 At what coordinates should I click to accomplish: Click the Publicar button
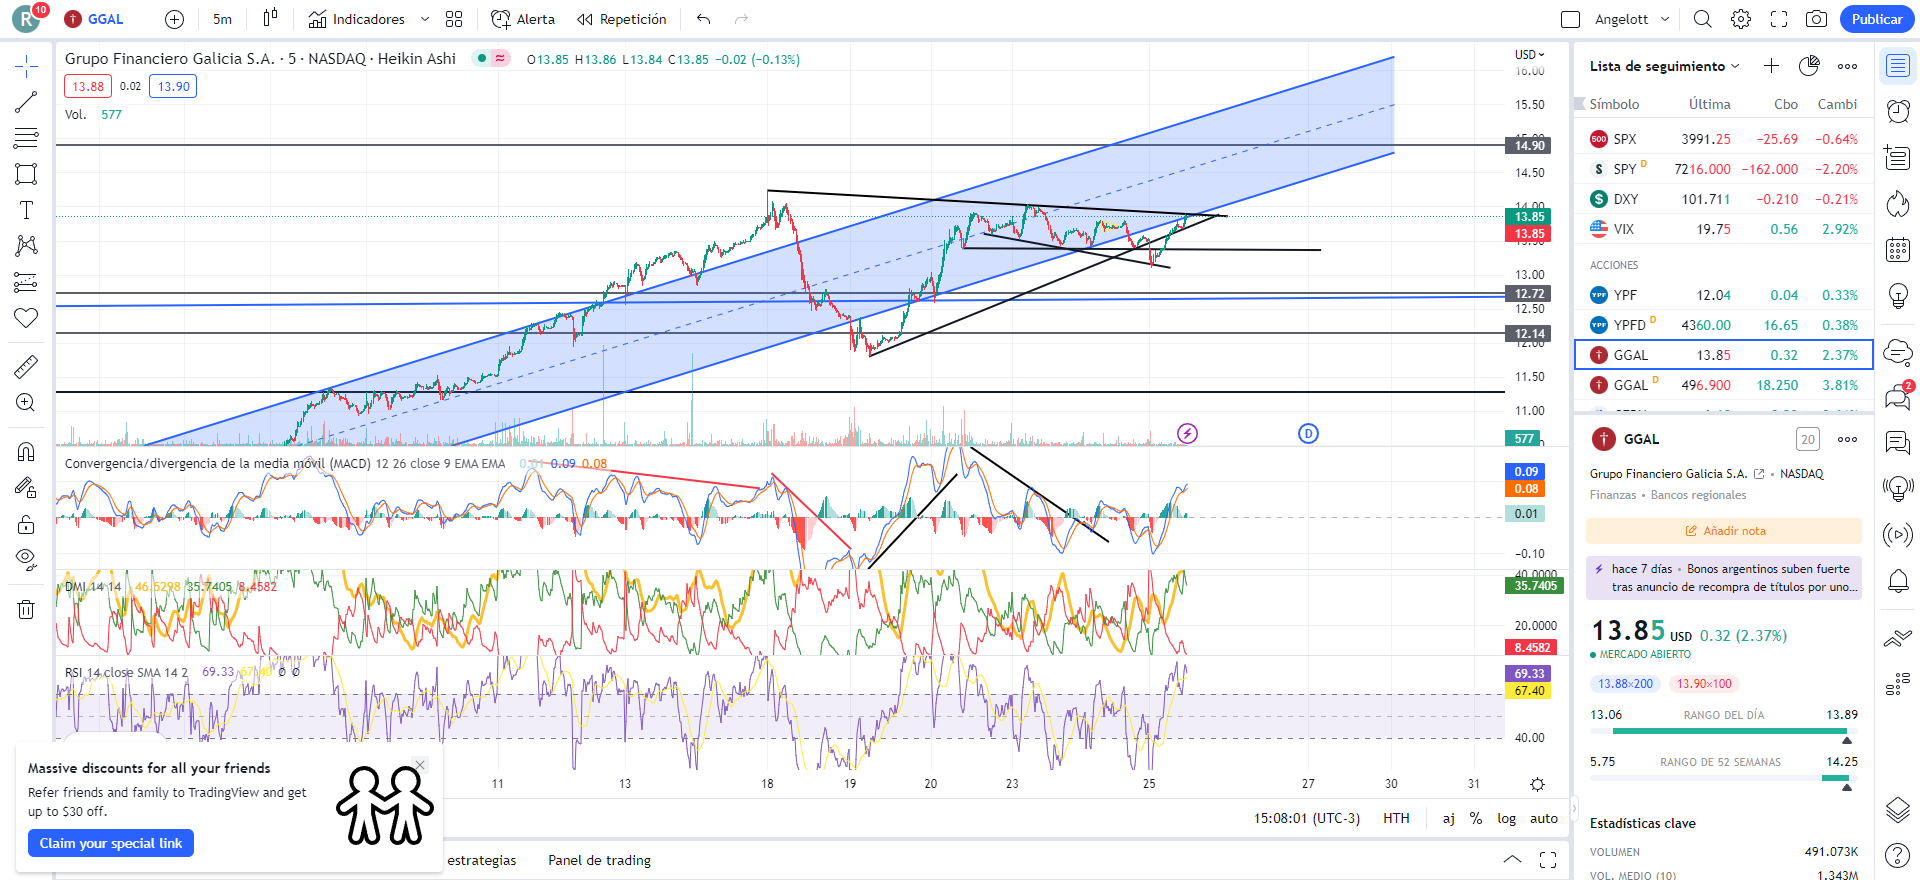pyautogui.click(x=1876, y=19)
